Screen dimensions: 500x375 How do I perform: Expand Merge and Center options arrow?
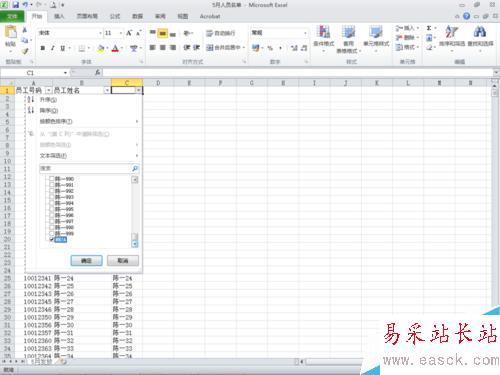pyautogui.click(x=244, y=48)
